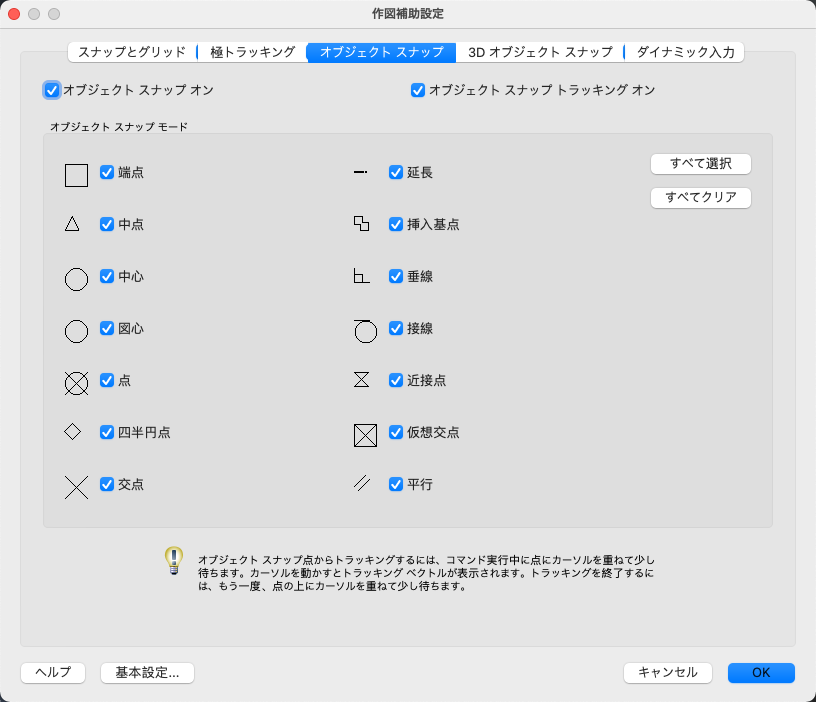Click the triangle midpoint (中点) snap icon

(72, 224)
